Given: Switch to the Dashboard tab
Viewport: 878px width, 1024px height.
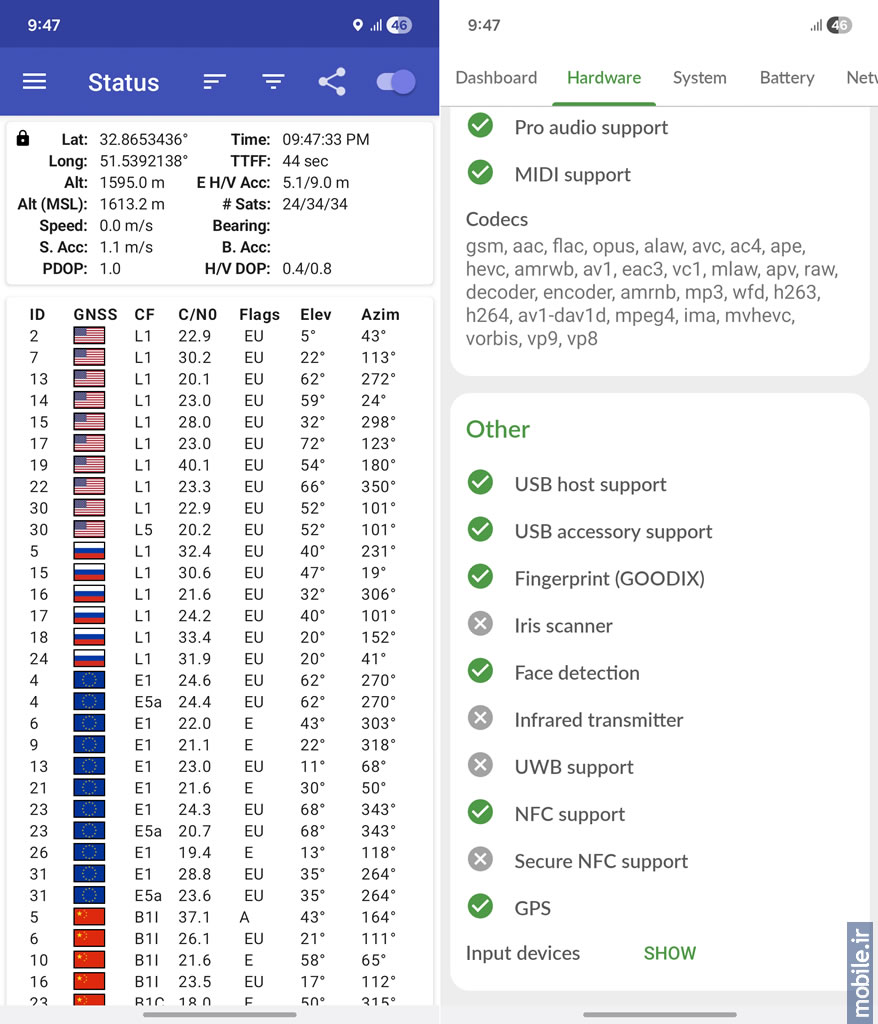Looking at the screenshot, I should (496, 78).
